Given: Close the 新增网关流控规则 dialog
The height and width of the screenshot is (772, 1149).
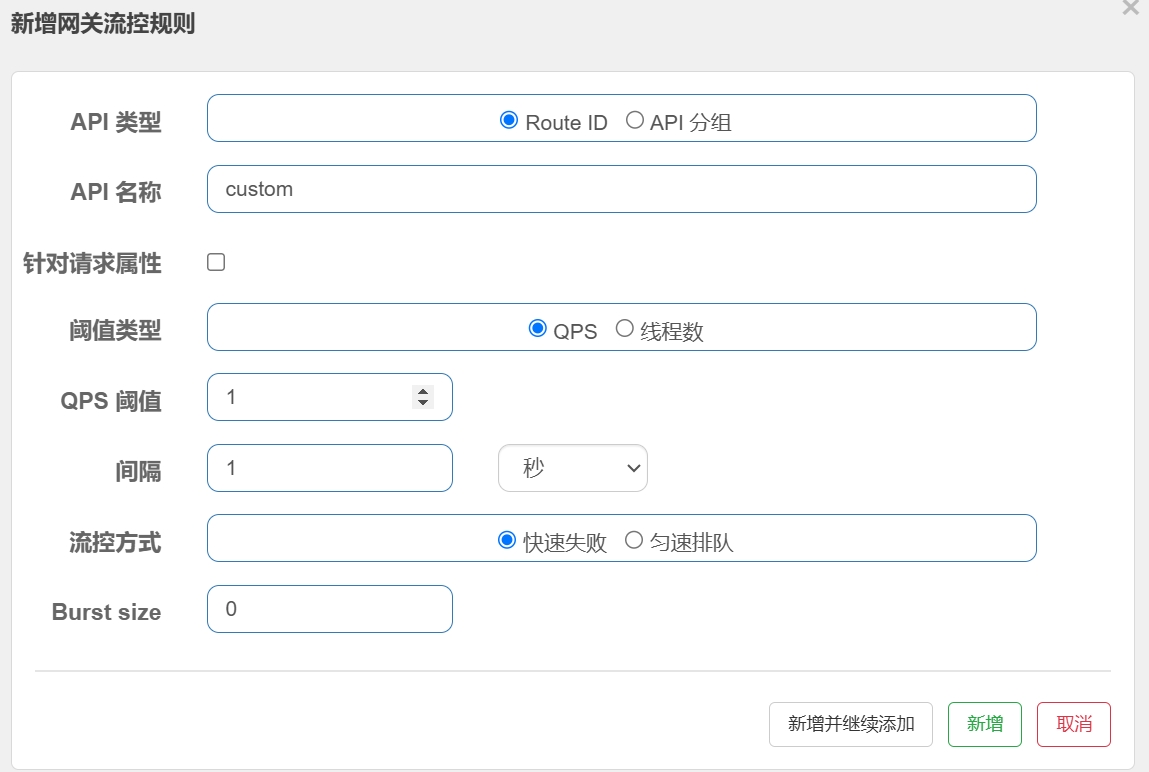Looking at the screenshot, I should tap(1130, 8).
